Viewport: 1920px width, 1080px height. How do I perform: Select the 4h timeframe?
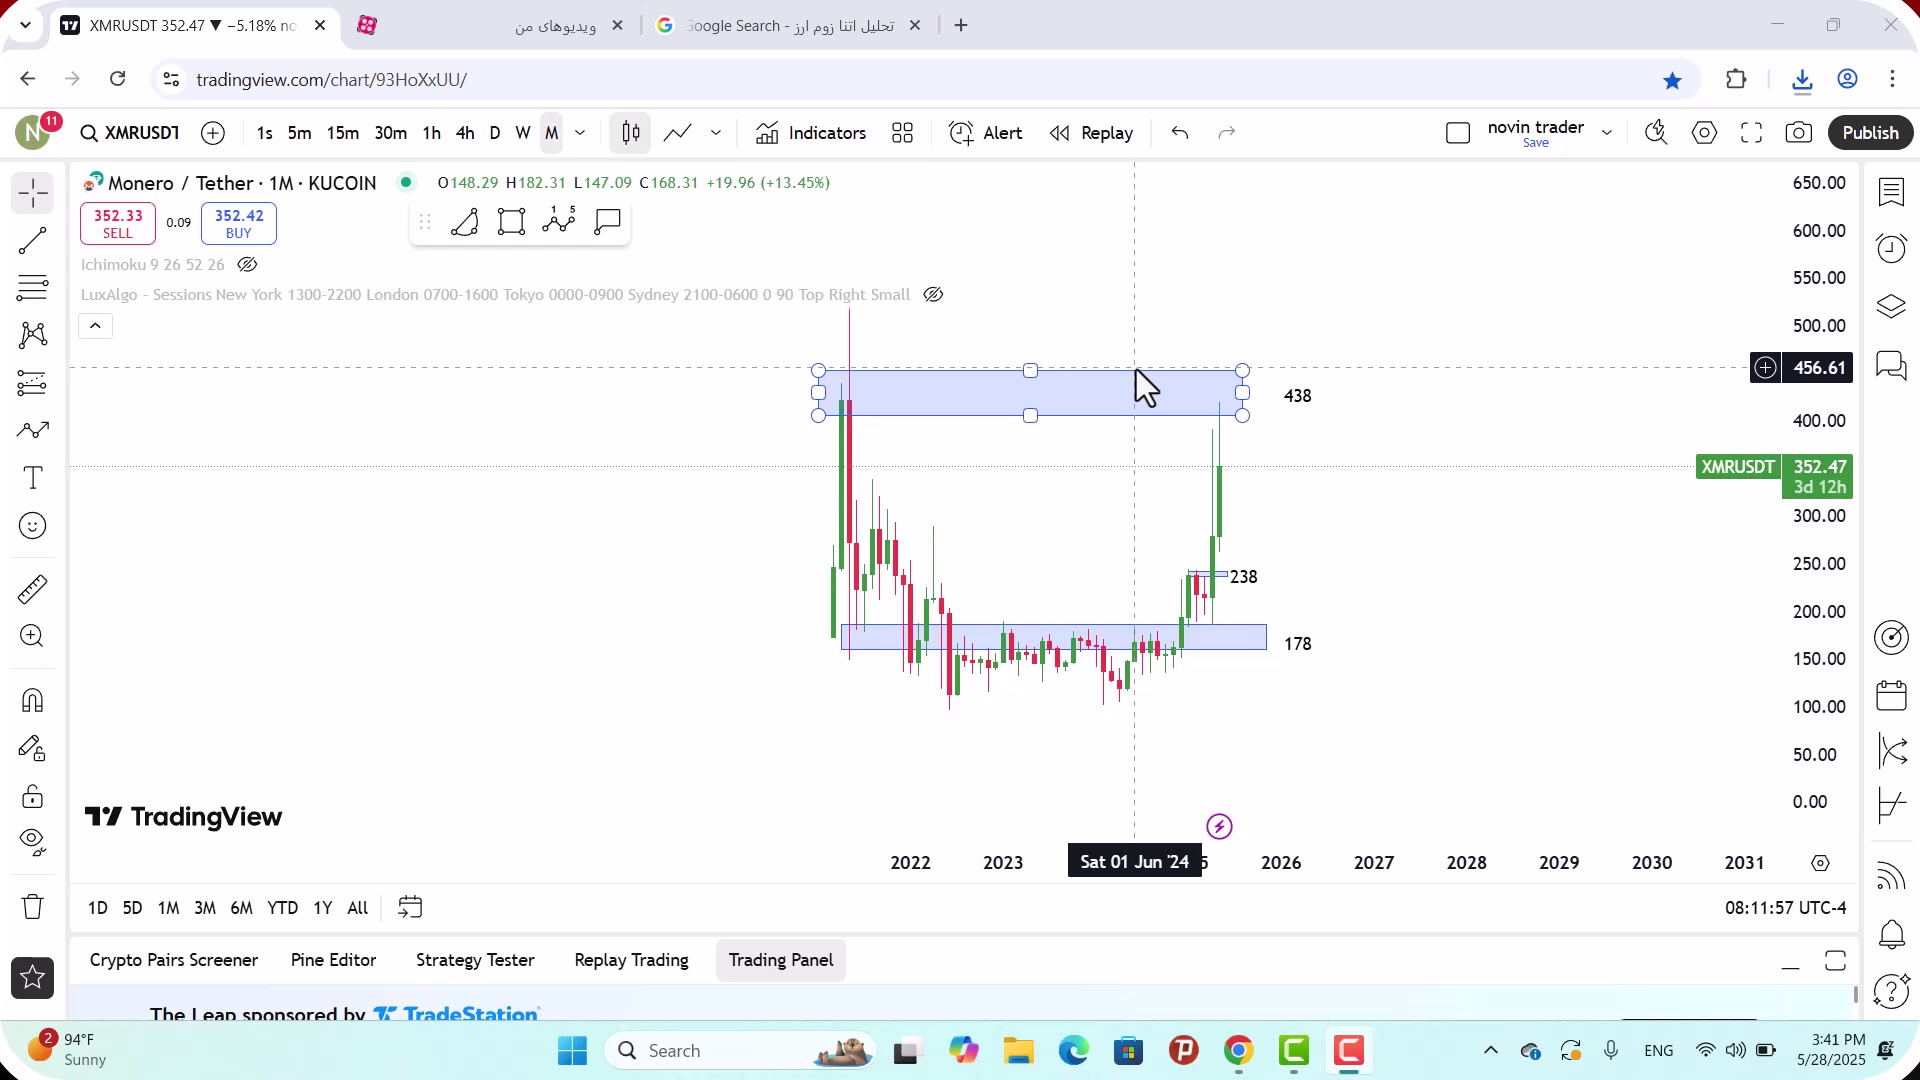point(465,133)
